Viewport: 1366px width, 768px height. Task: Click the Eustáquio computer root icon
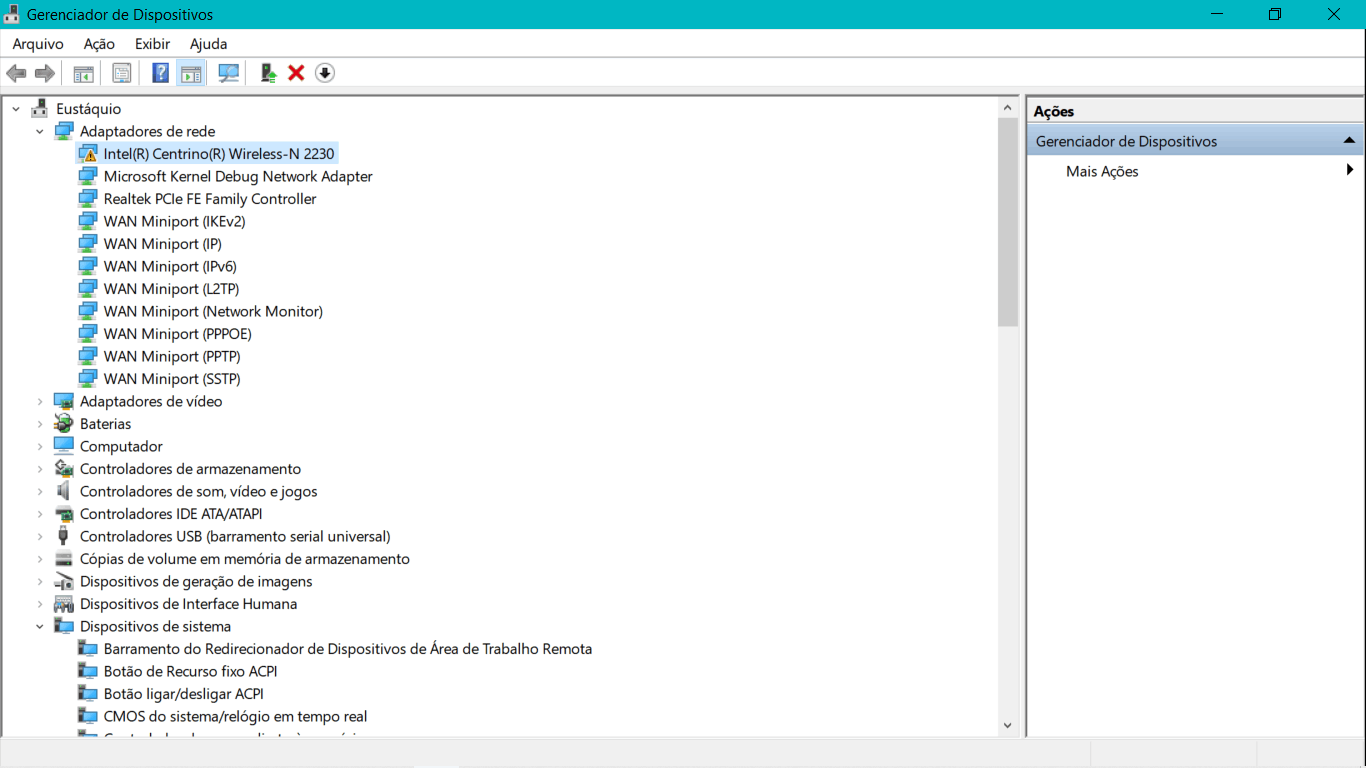point(40,109)
